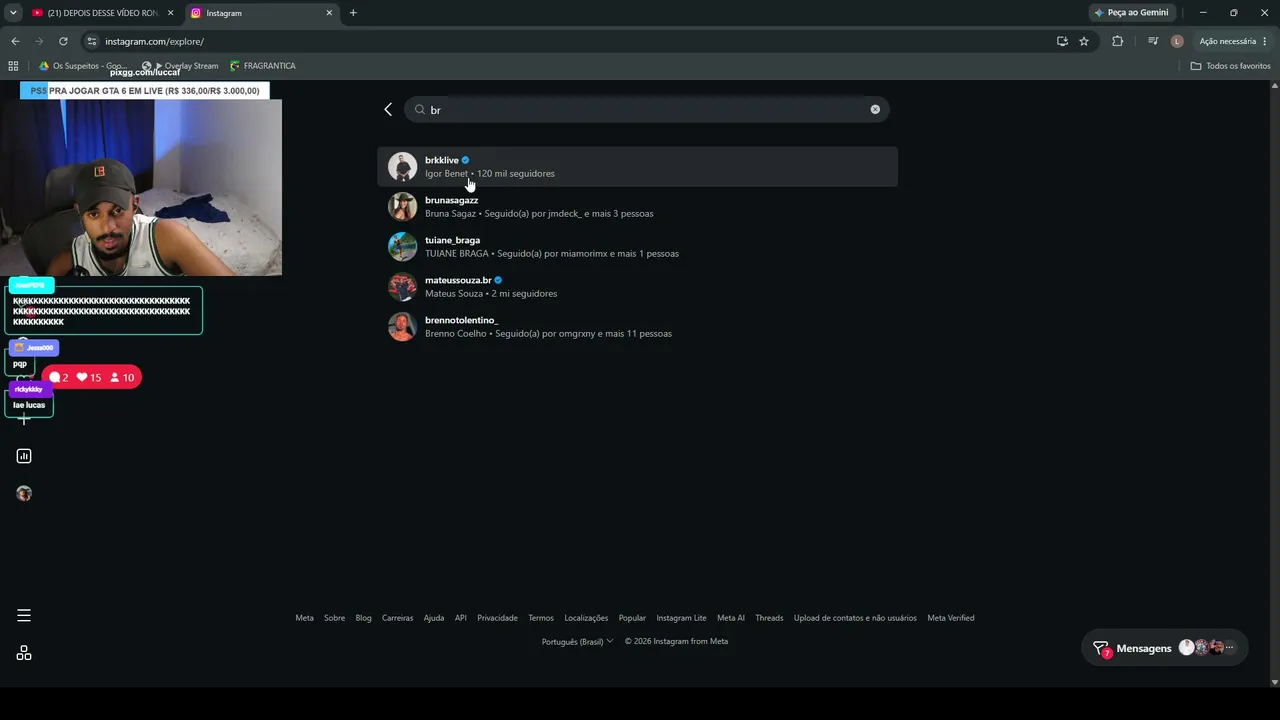View site information for instagram.com
Viewport: 1280px width, 720px height.
tap(92, 41)
